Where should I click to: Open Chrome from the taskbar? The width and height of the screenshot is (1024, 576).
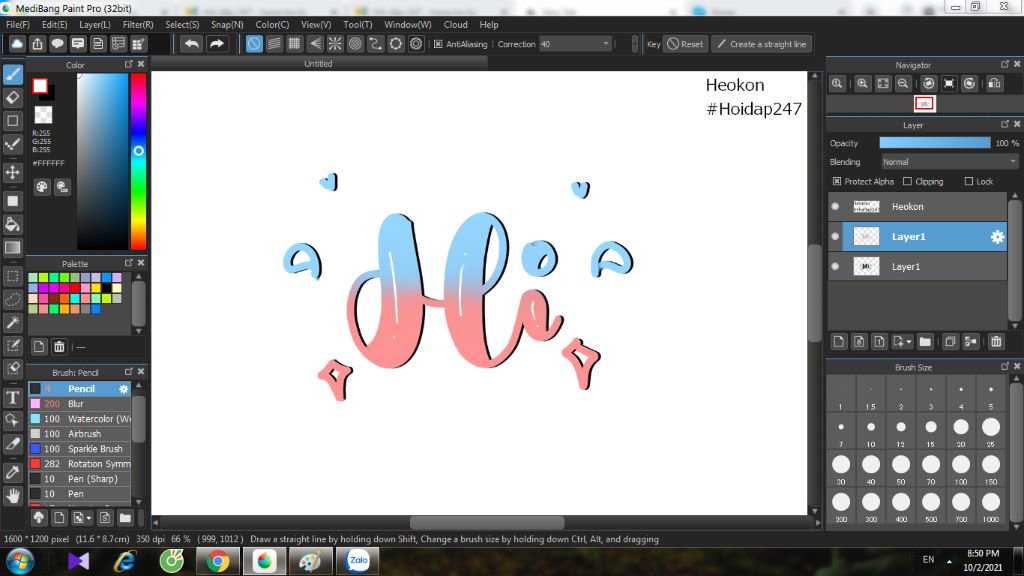pyautogui.click(x=218, y=562)
